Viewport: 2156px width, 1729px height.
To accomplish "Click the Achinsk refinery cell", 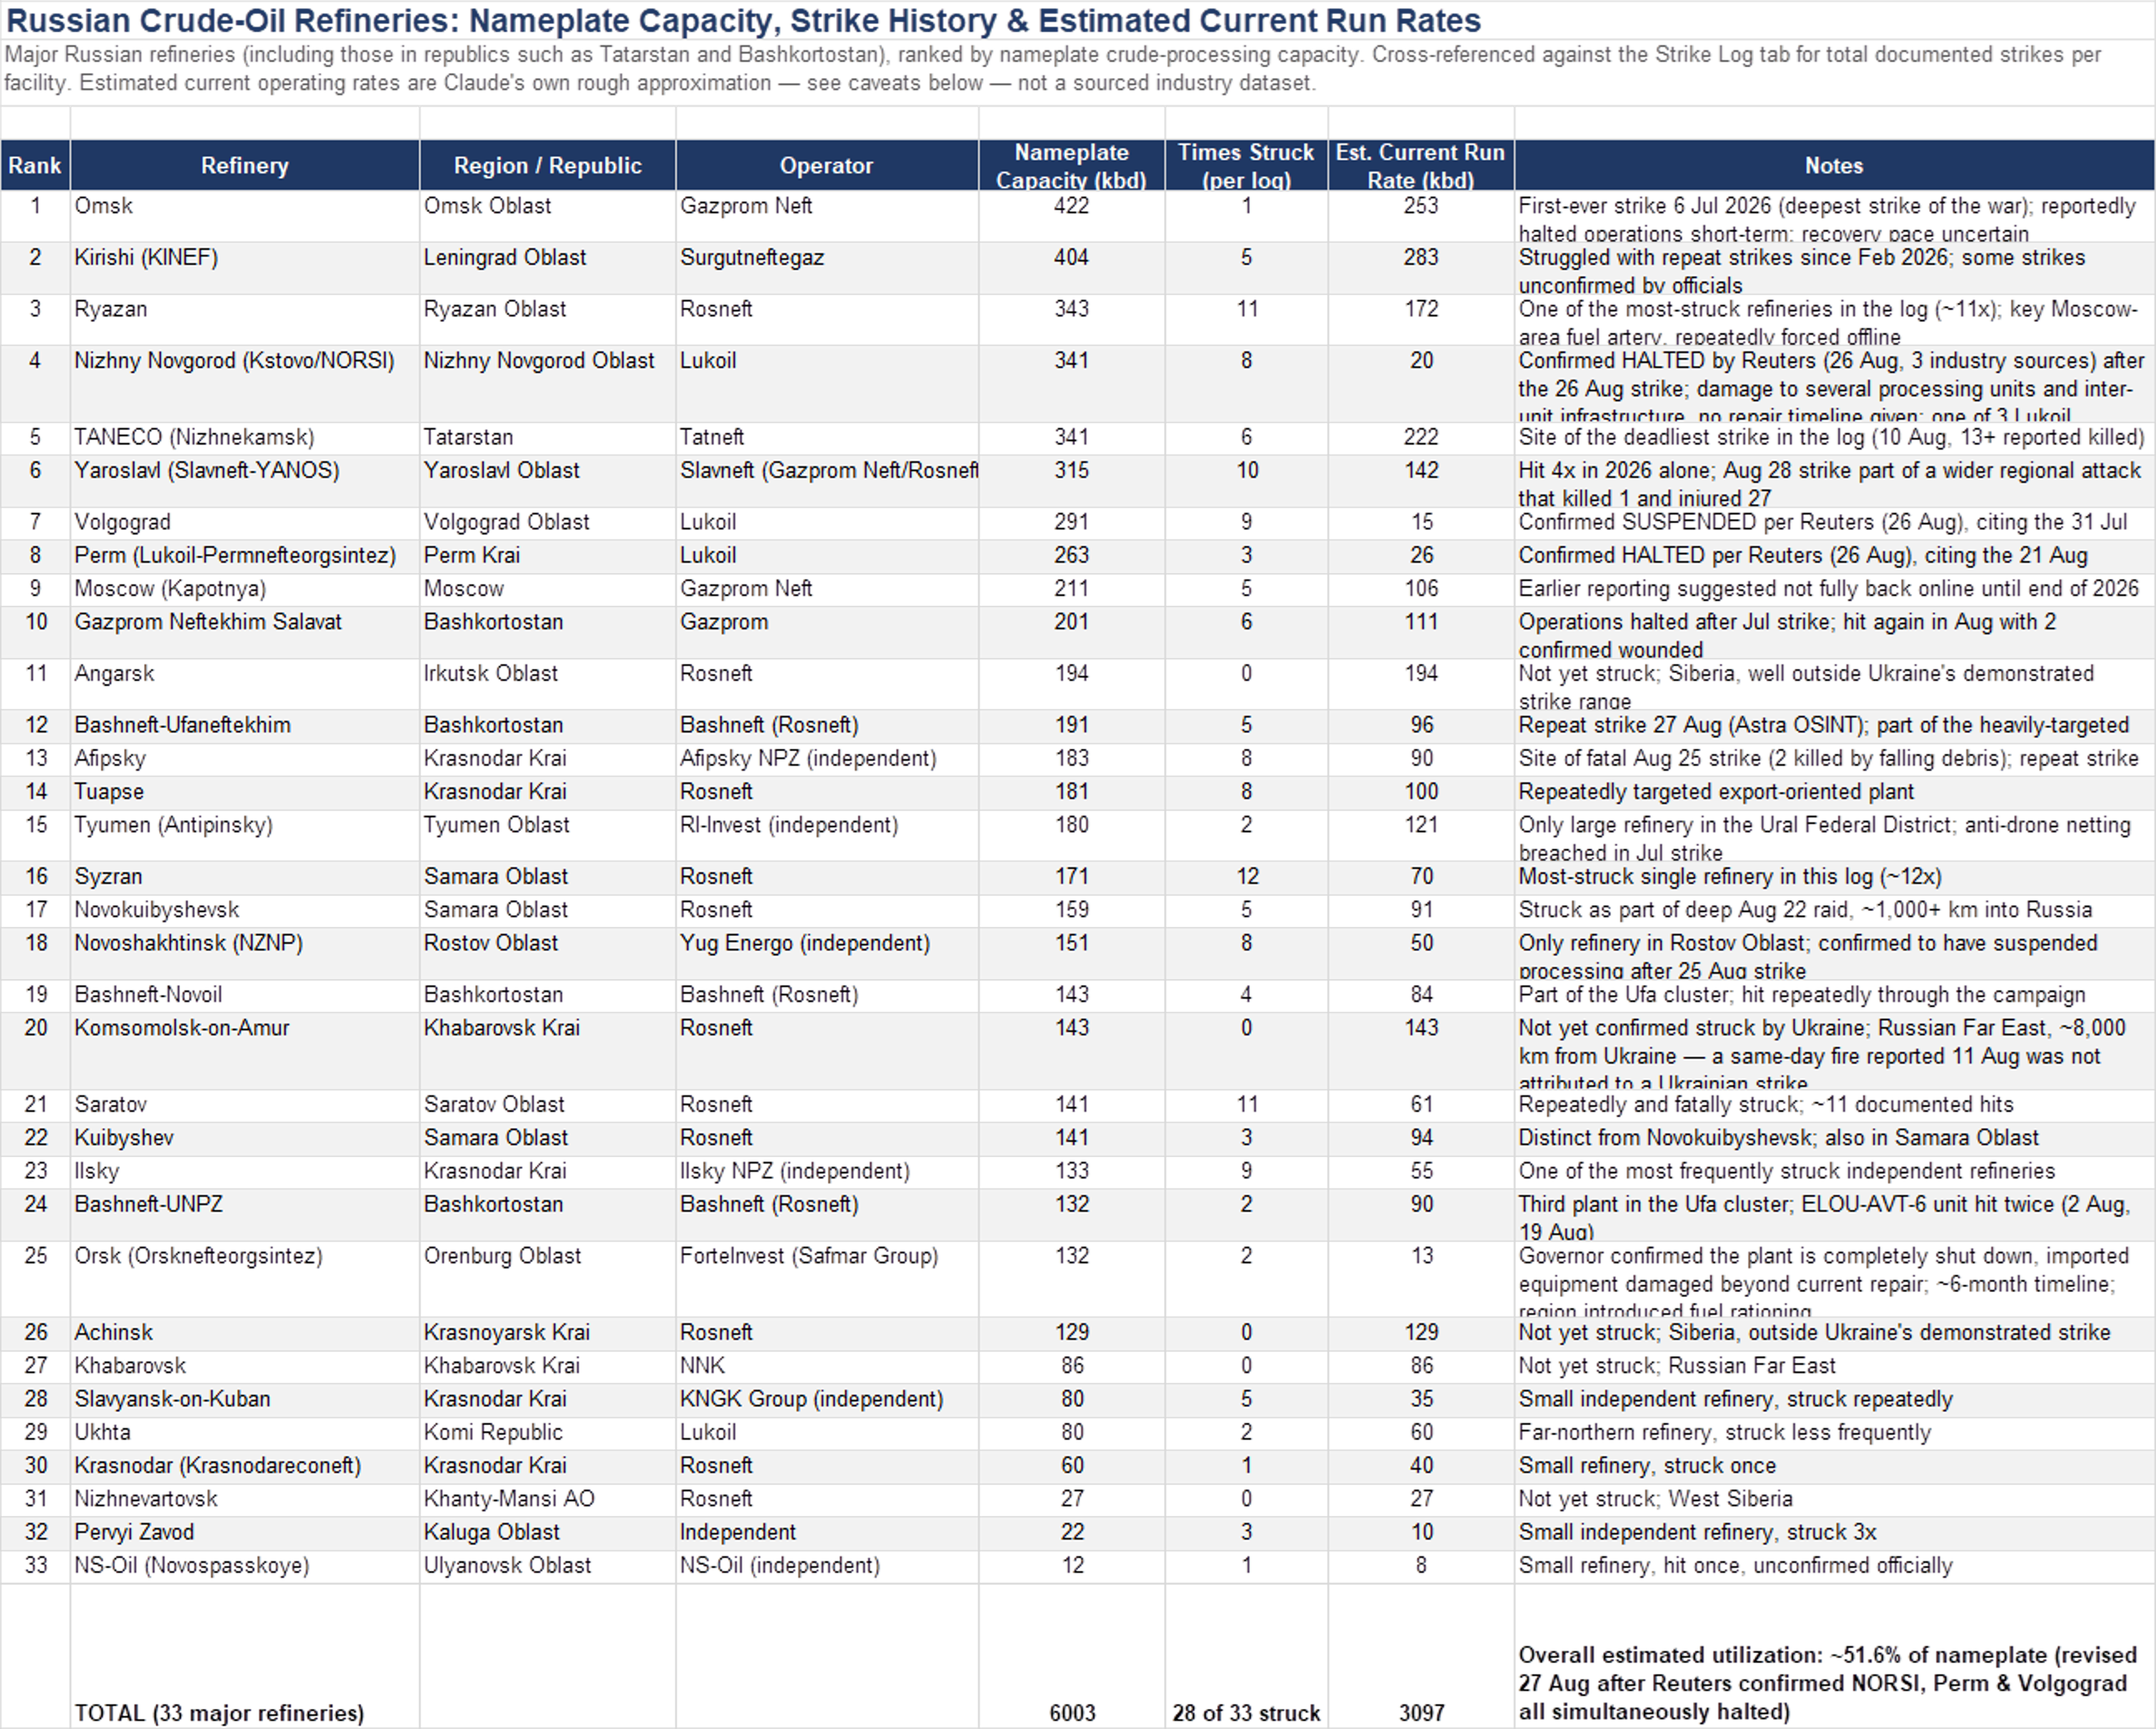I will click(x=245, y=1333).
